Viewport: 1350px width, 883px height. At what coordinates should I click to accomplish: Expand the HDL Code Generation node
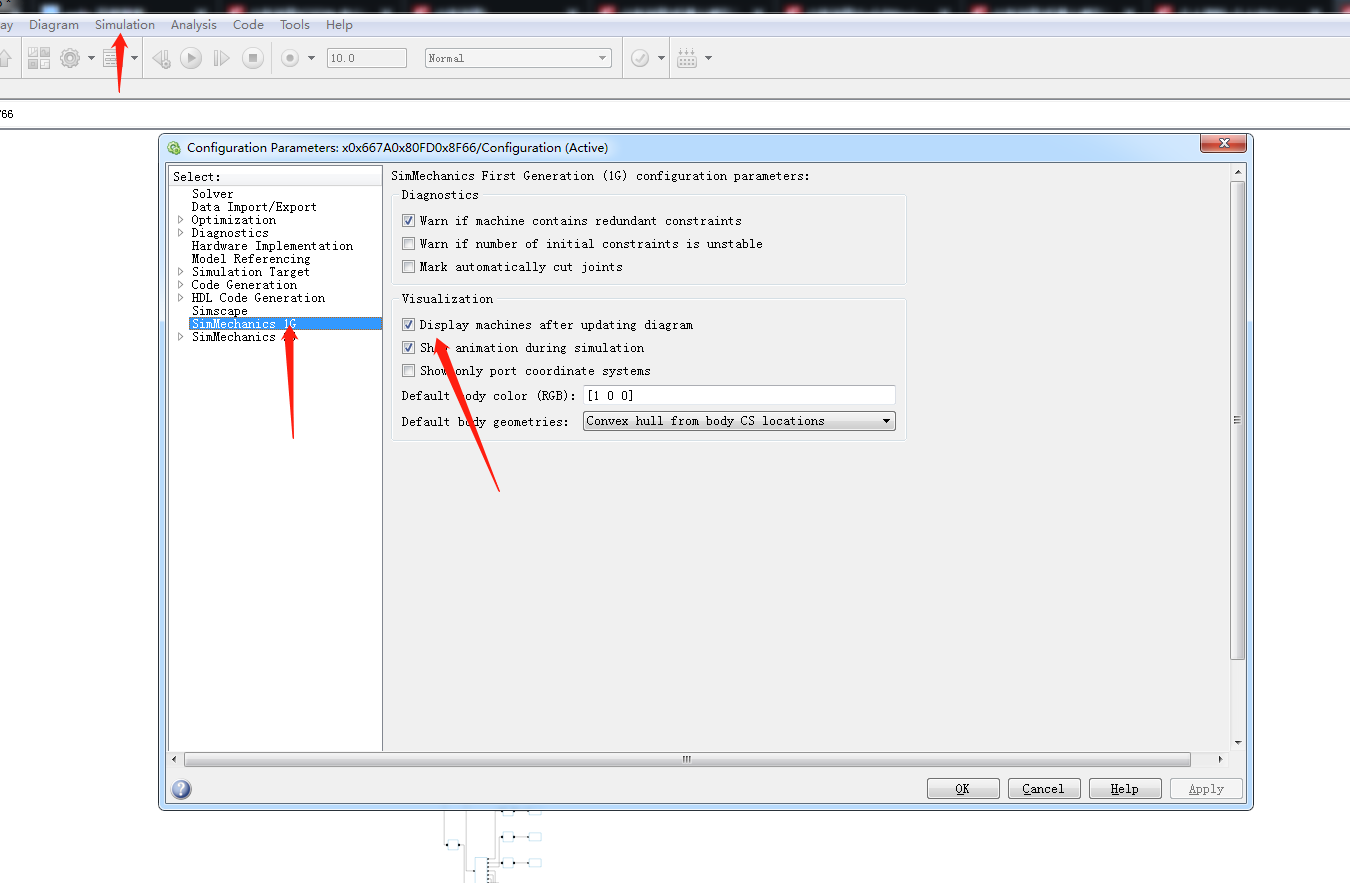coord(181,298)
